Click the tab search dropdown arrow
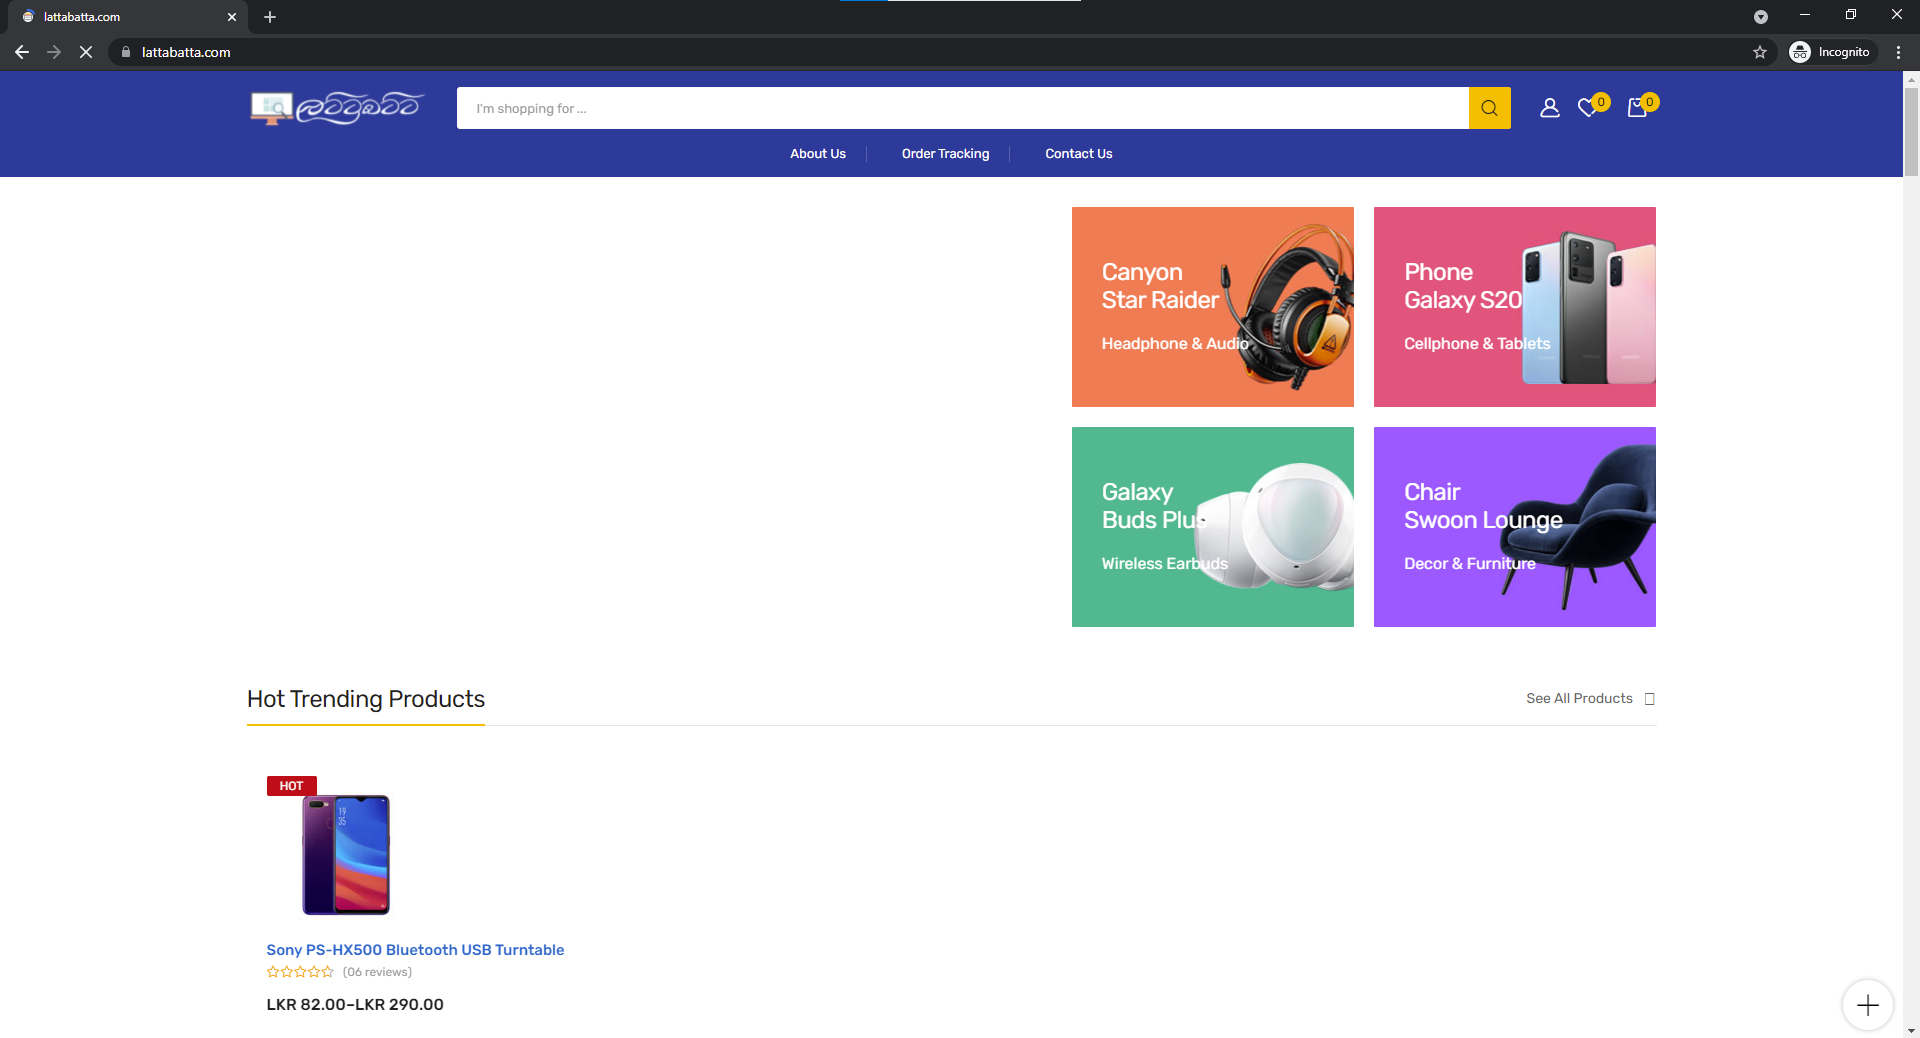The height and width of the screenshot is (1038, 1920). click(1761, 17)
